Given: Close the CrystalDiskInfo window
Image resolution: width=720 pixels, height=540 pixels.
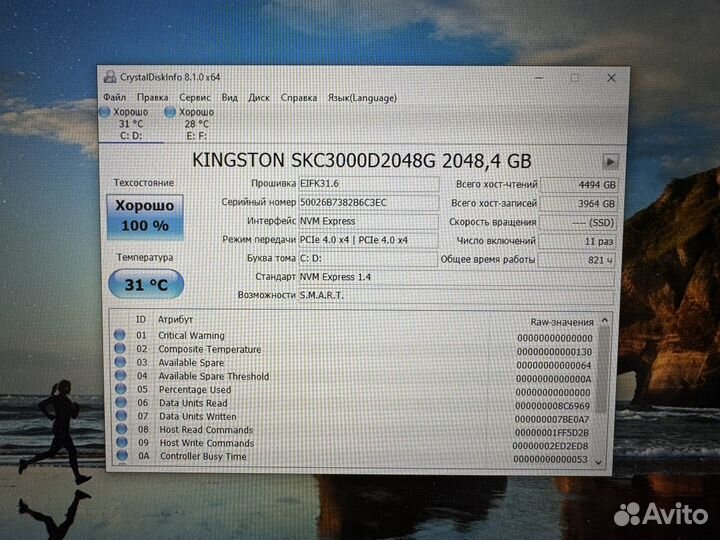Looking at the screenshot, I should [611, 78].
